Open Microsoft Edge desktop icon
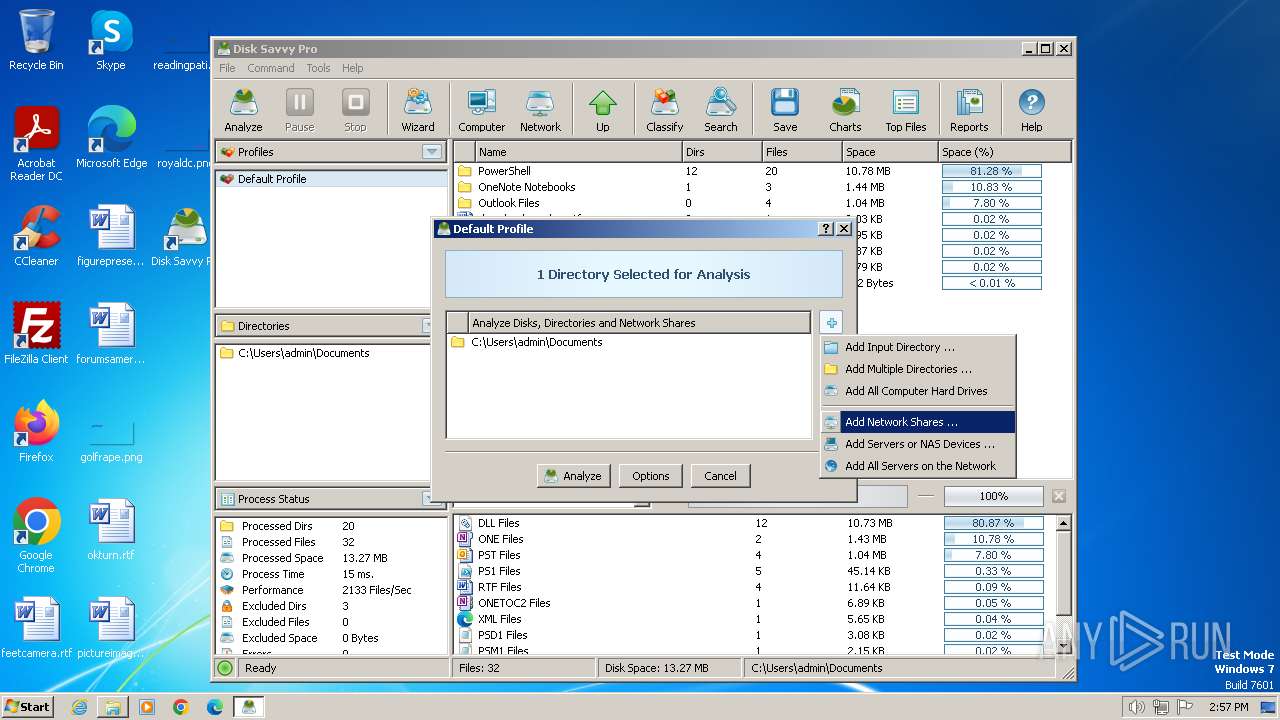1280x720 pixels. pos(111,137)
